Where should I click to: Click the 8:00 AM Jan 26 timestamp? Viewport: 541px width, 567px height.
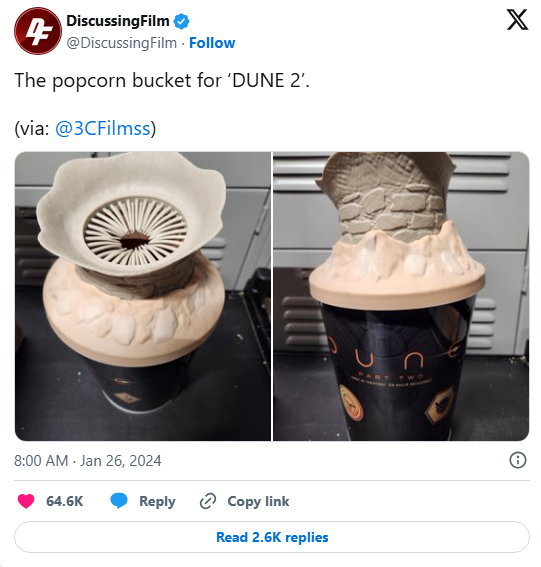click(88, 461)
